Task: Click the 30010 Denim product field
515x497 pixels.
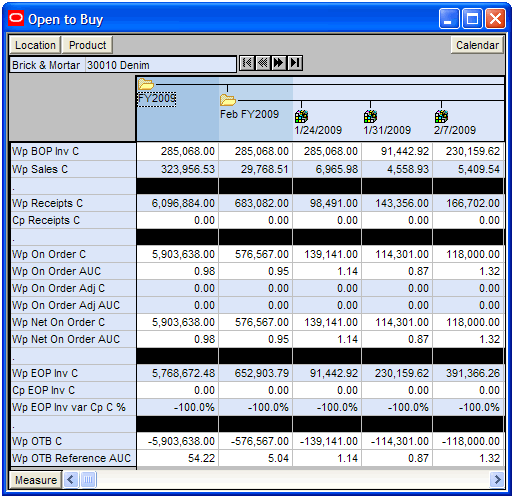Action: point(161,65)
